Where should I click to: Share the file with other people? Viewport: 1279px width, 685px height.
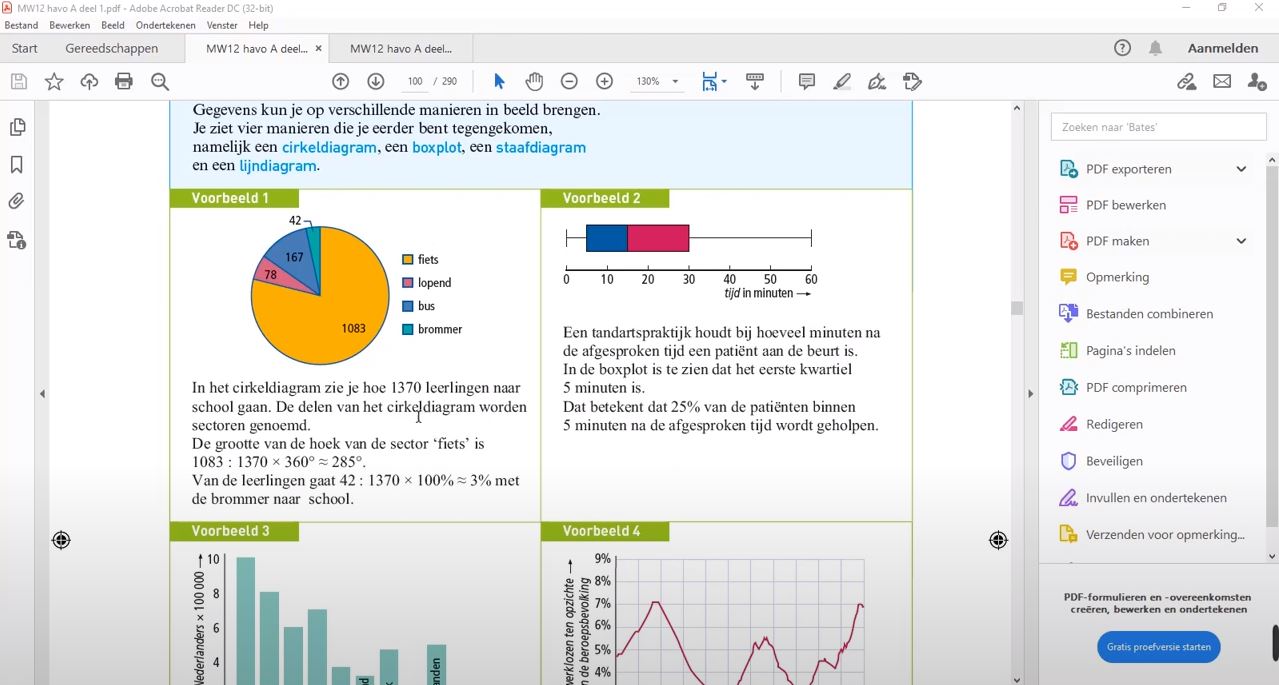[1257, 82]
